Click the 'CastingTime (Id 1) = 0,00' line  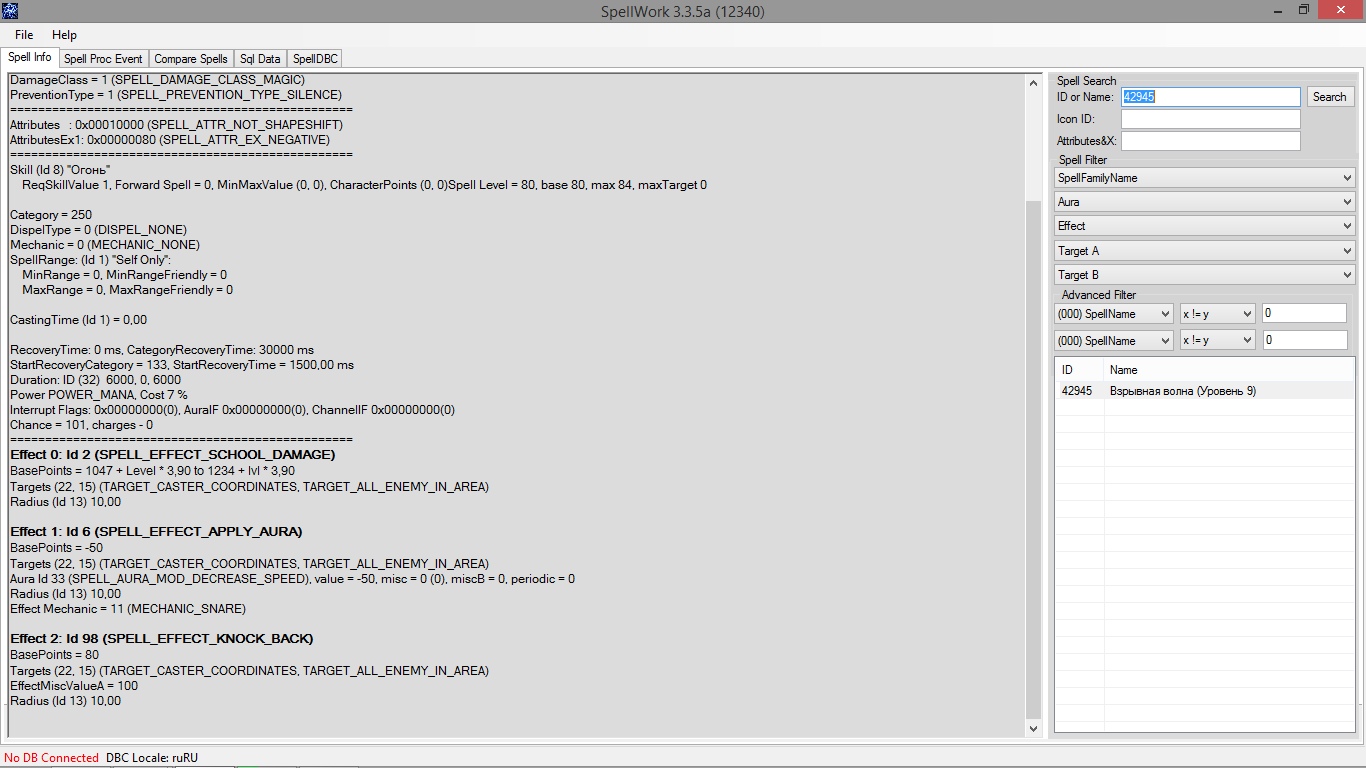[78, 320]
